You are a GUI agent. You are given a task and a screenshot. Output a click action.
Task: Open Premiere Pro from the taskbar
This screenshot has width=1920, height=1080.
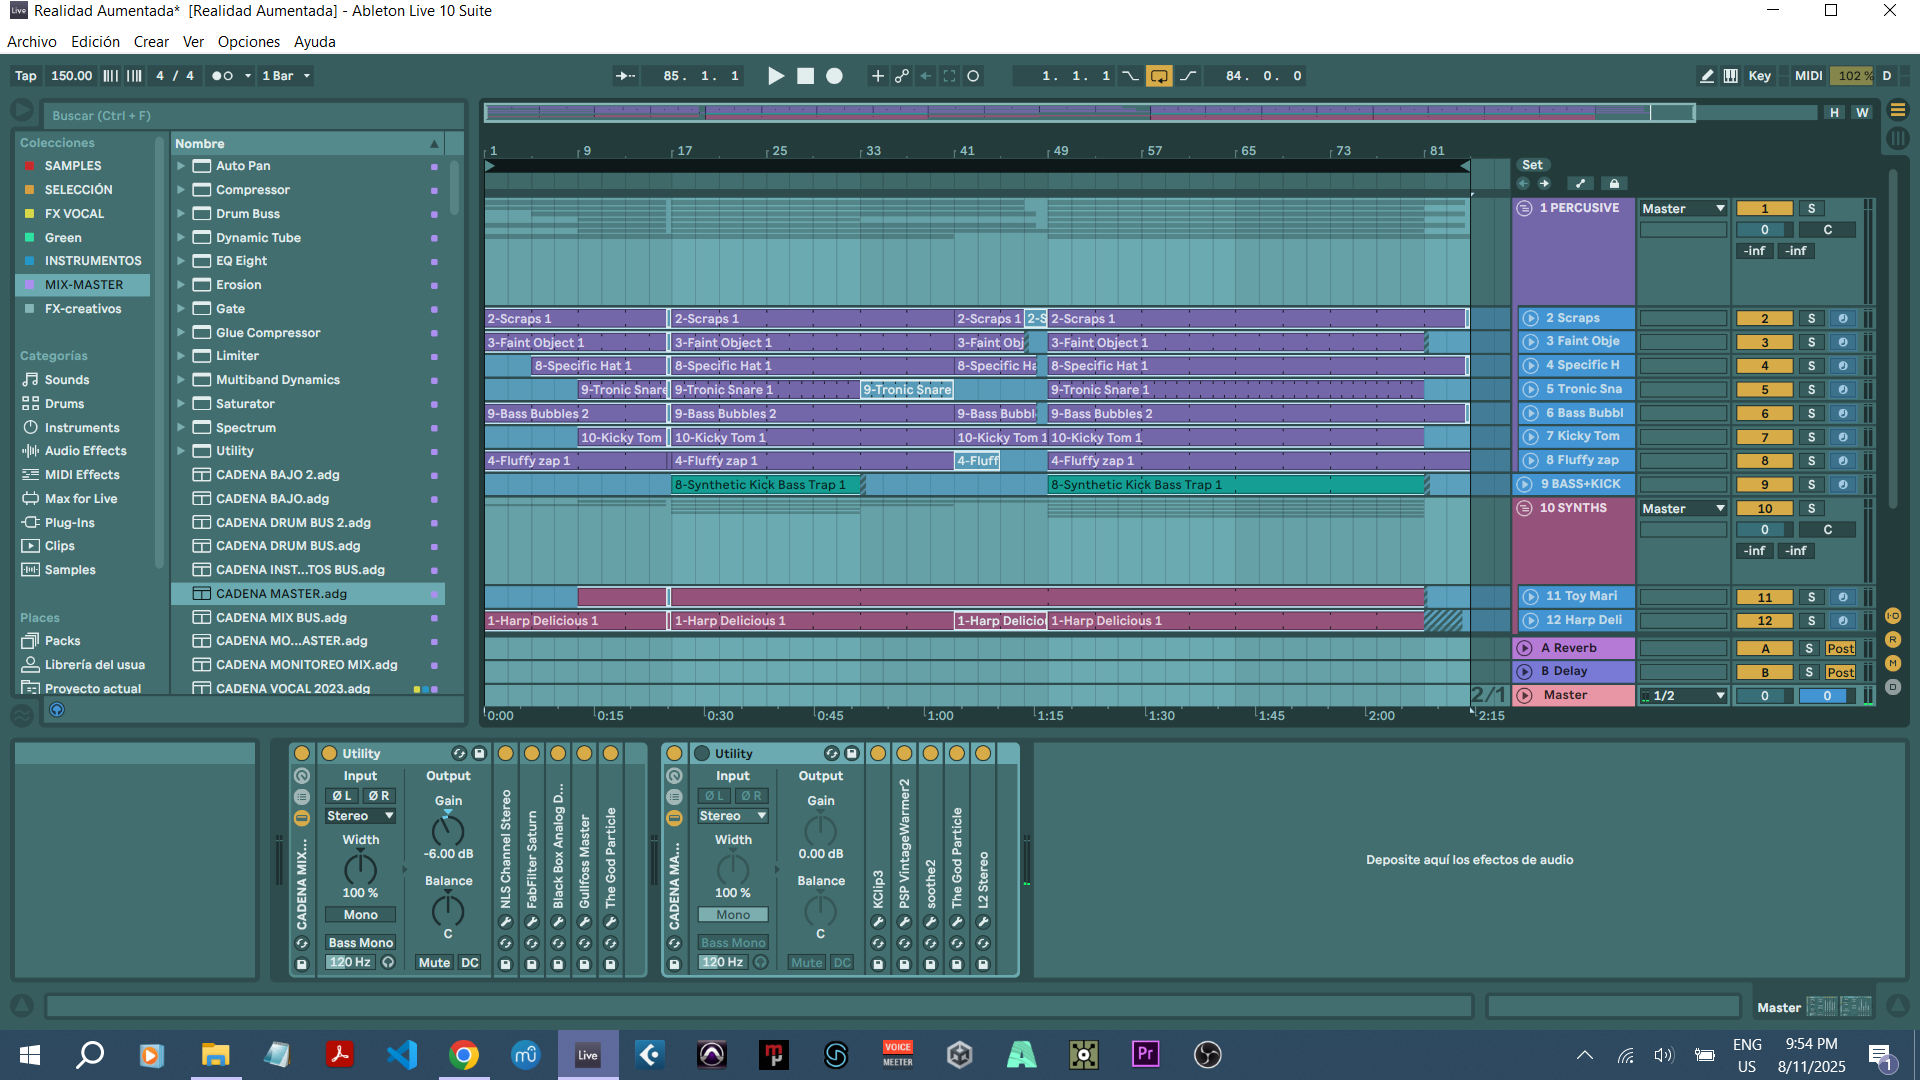tap(1146, 1054)
